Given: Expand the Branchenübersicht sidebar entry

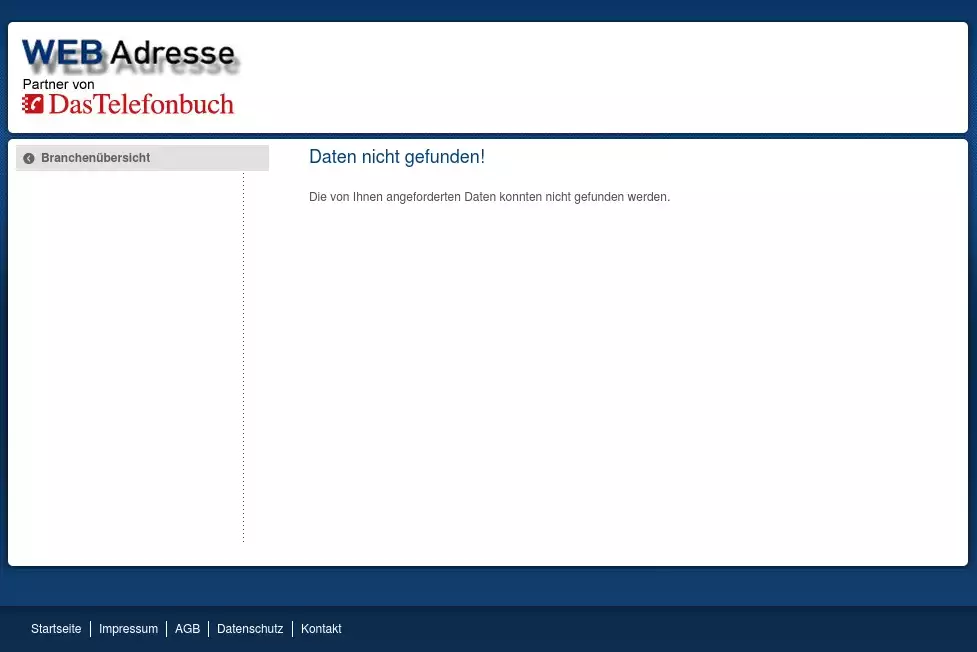Looking at the screenshot, I should [96, 158].
